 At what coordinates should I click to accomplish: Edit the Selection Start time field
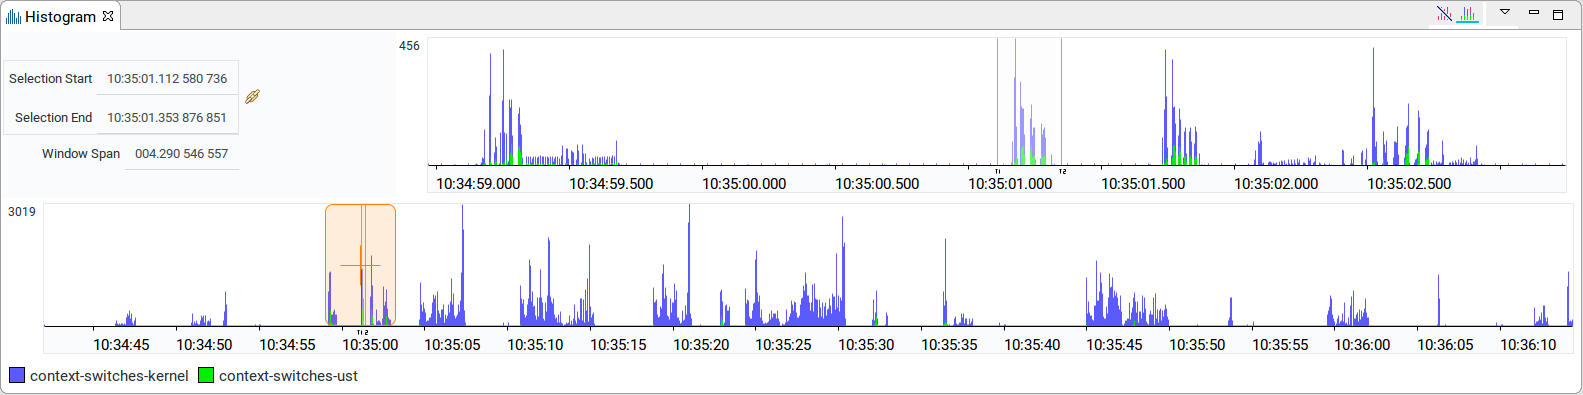[167, 78]
